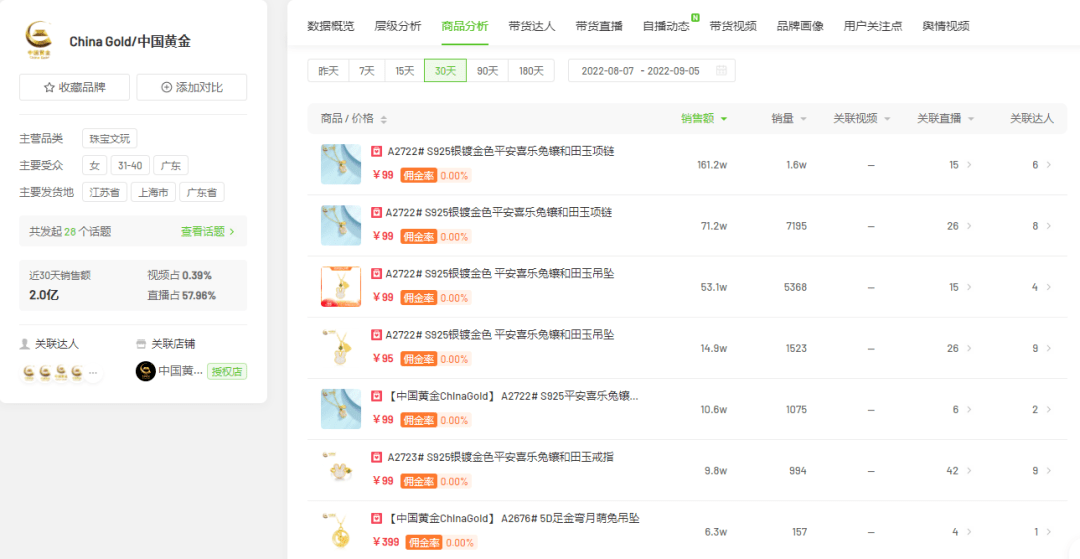Click the 7195 sales volume cell
This screenshot has width=1080, height=559.
(795, 226)
